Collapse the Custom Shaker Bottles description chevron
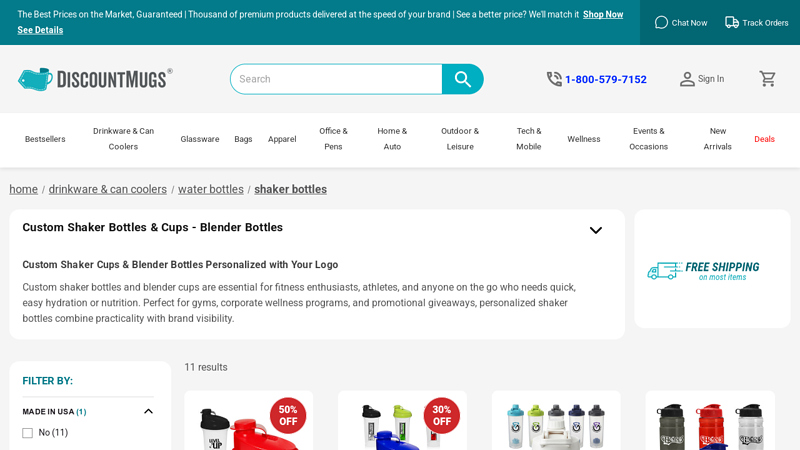 click(x=596, y=230)
